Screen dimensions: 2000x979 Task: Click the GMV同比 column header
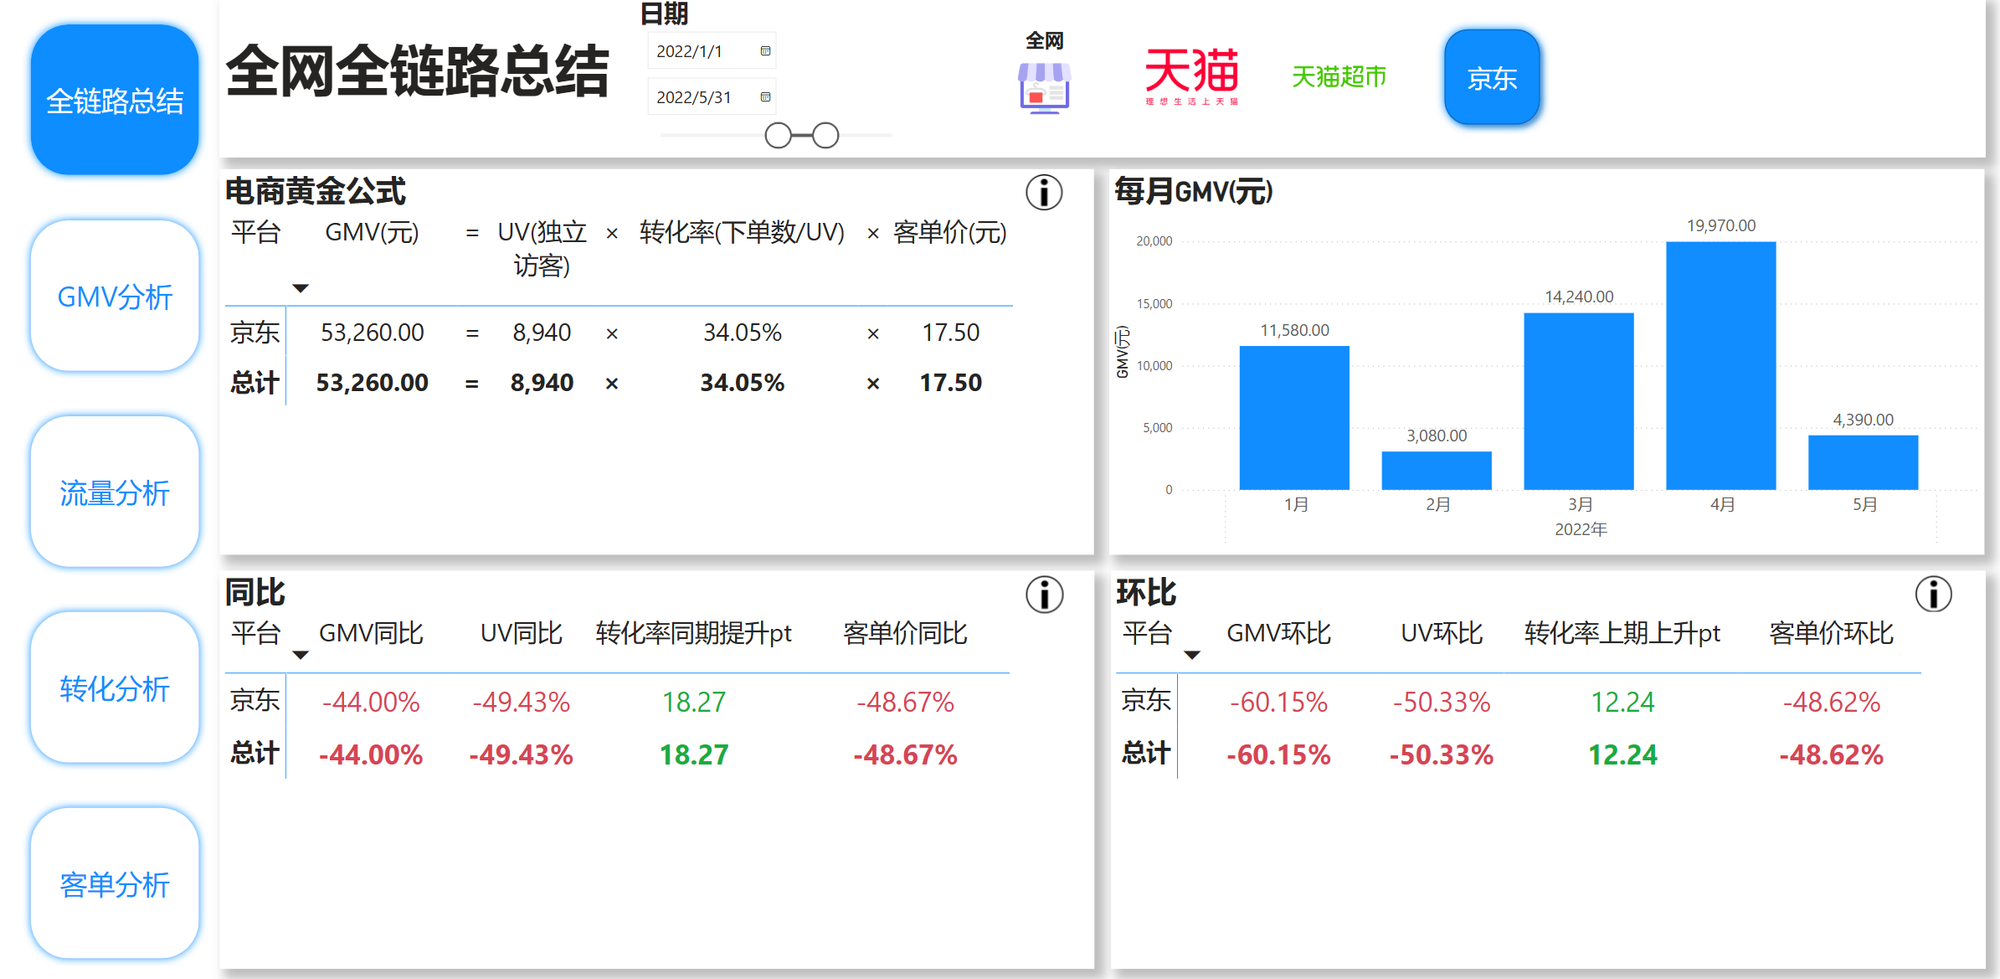[x=371, y=634]
